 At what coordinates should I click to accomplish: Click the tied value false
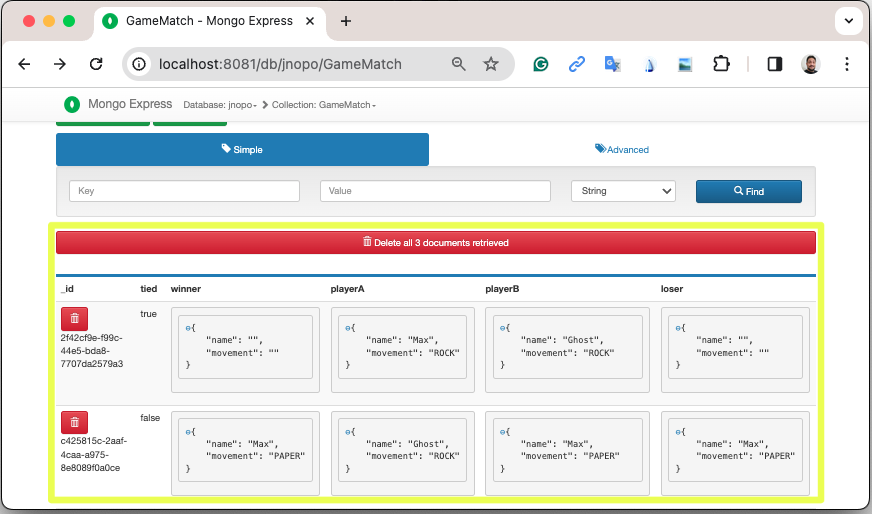coord(150,418)
